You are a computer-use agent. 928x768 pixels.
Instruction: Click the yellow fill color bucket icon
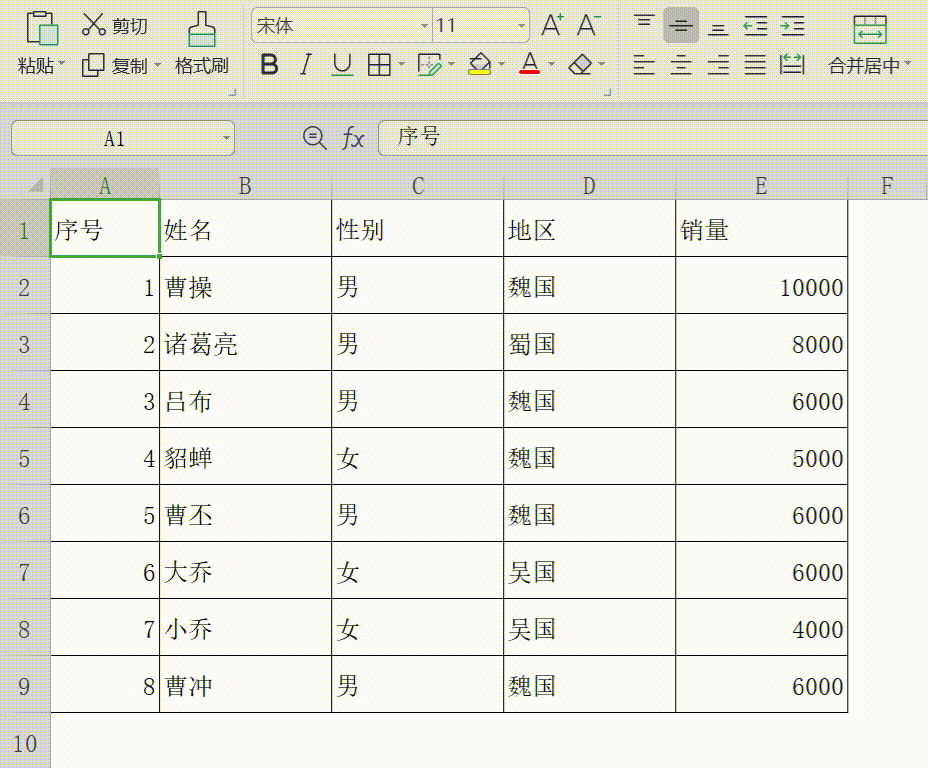pyautogui.click(x=478, y=63)
